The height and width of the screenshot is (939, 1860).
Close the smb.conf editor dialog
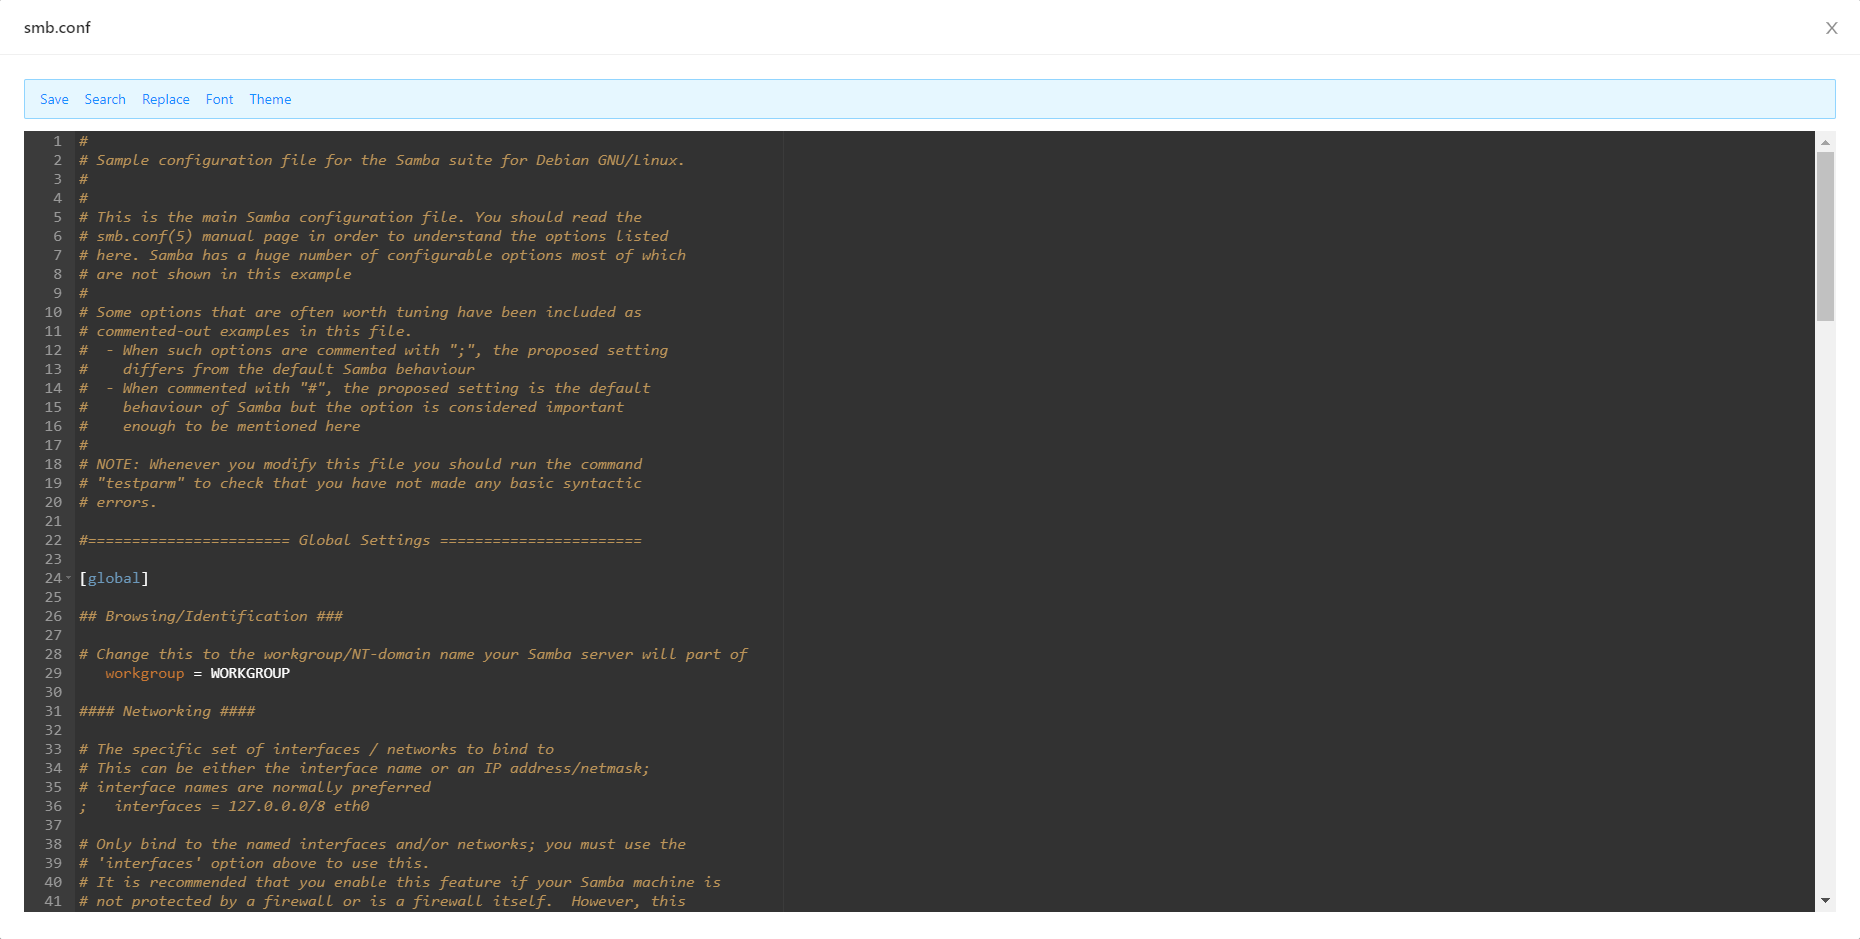[x=1832, y=28]
